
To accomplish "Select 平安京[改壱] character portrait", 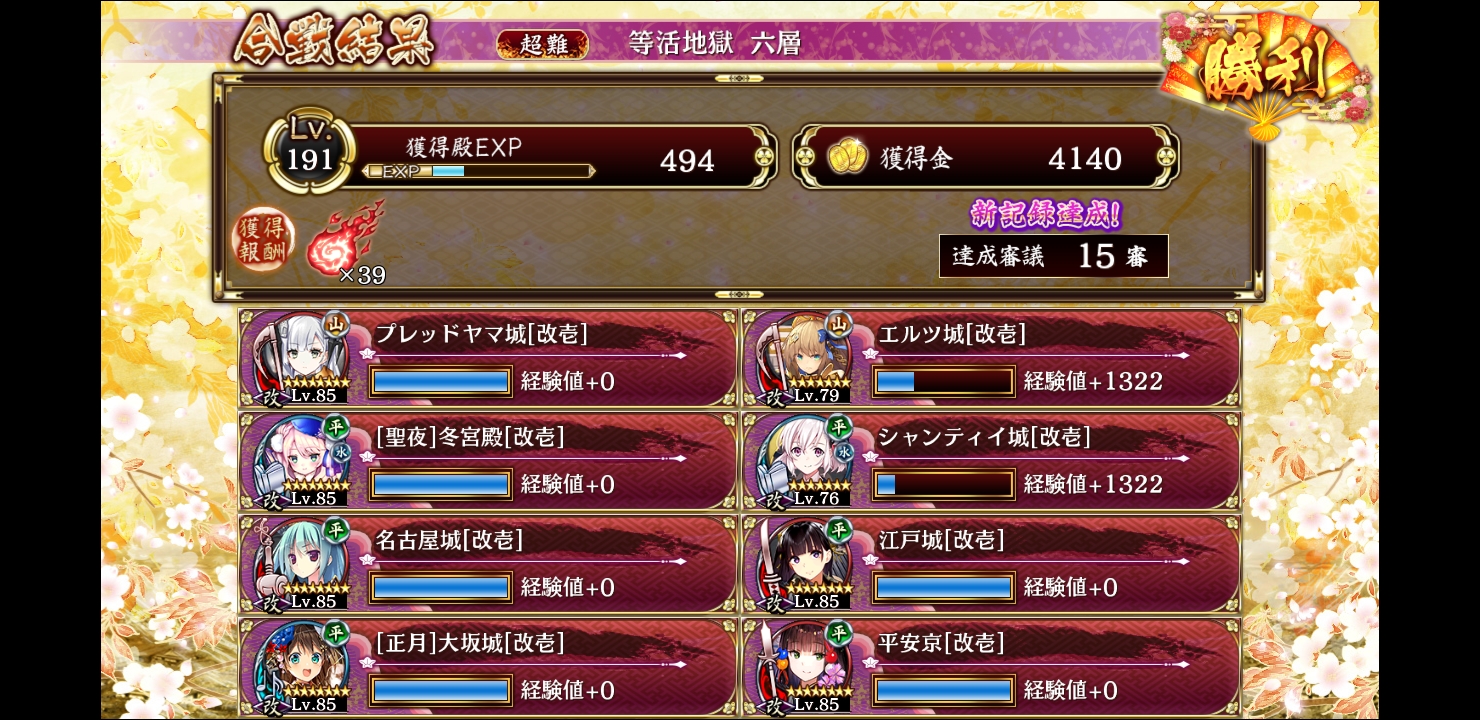I will 803,667.
